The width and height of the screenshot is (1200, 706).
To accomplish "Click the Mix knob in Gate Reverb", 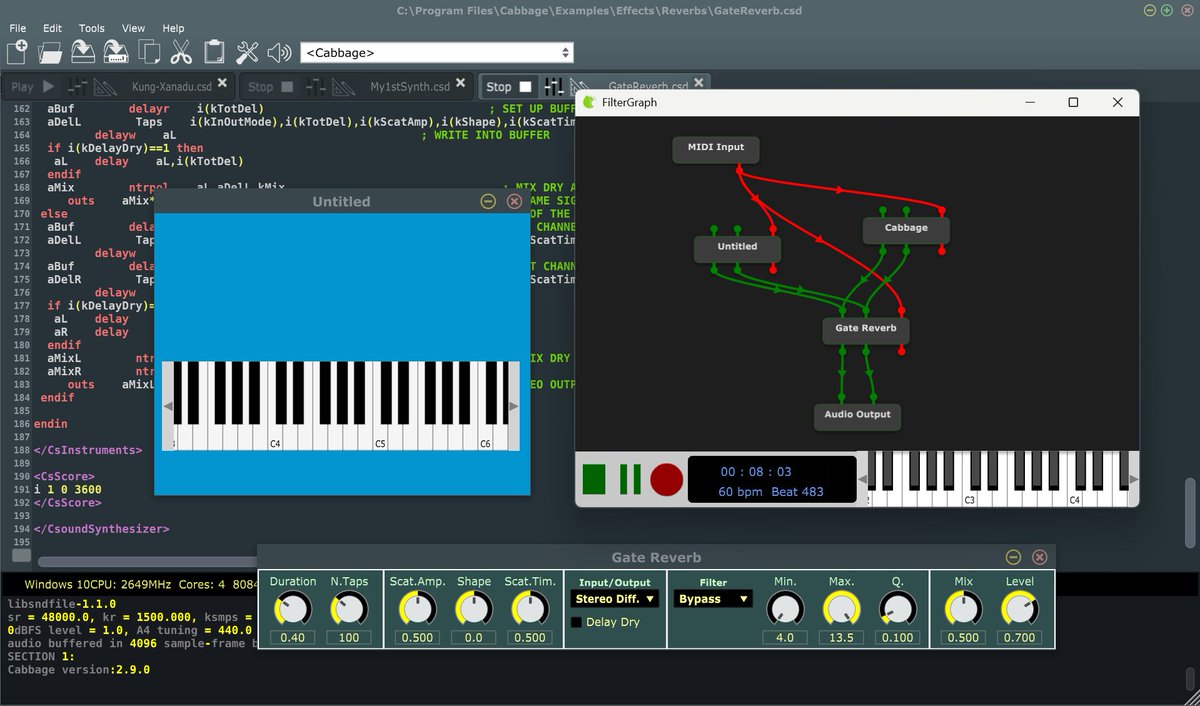I will (963, 609).
